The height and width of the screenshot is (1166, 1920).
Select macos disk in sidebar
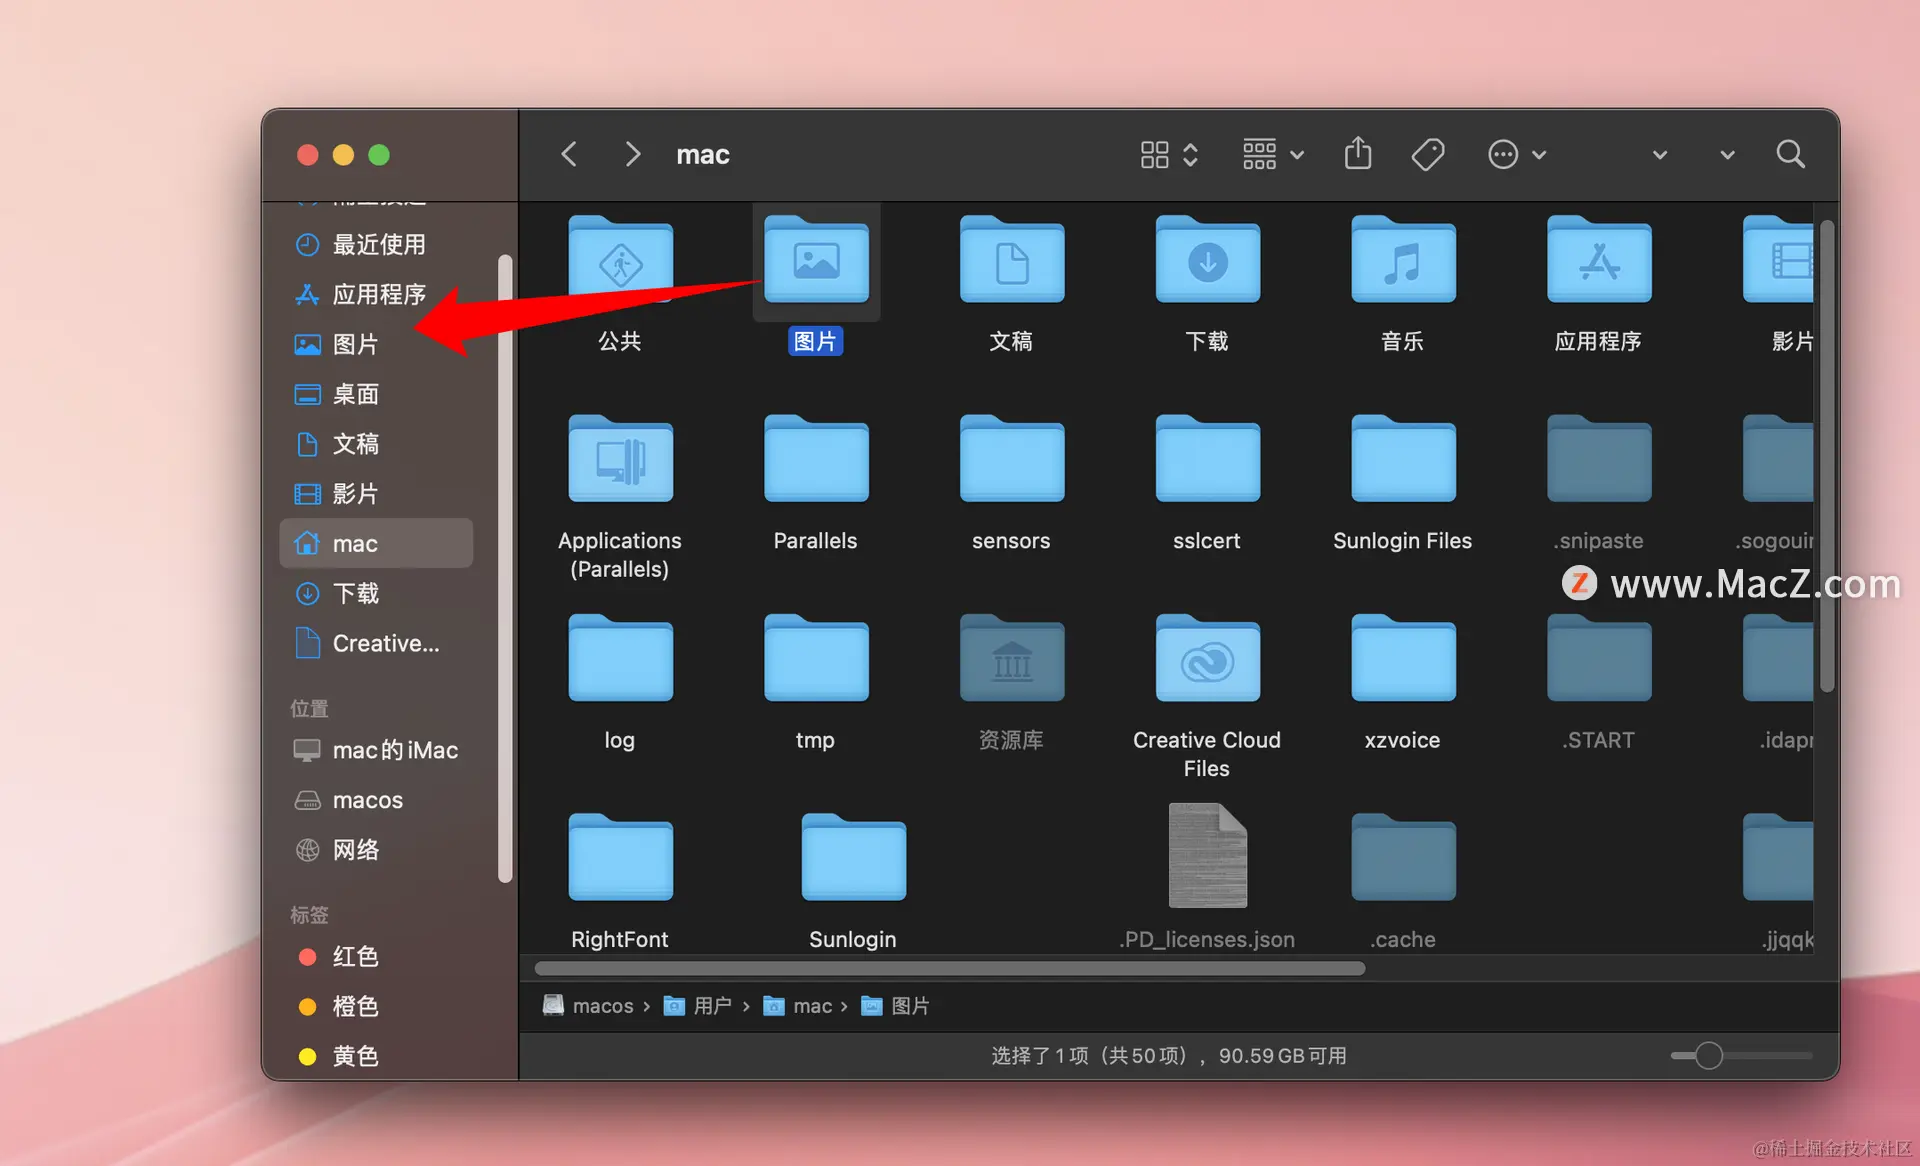tap(367, 800)
